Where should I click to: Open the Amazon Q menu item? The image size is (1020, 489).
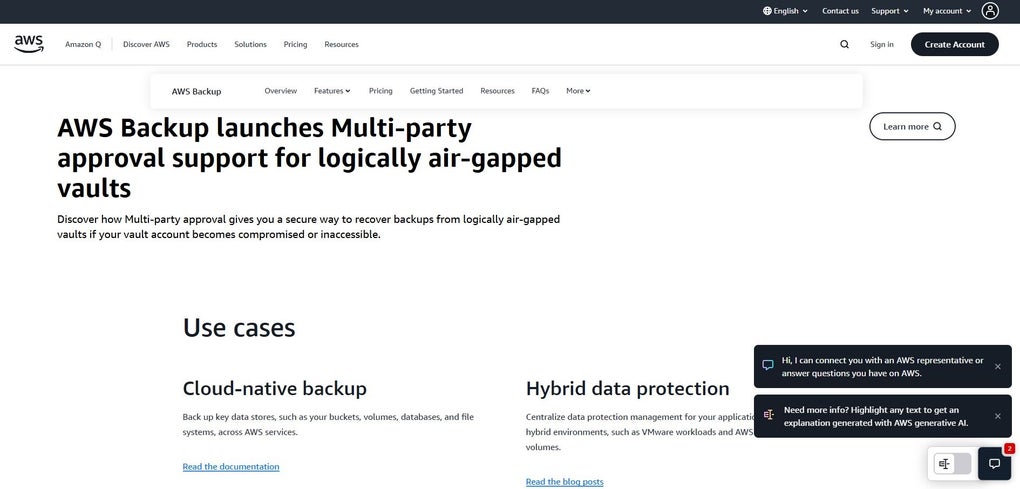pyautogui.click(x=83, y=44)
